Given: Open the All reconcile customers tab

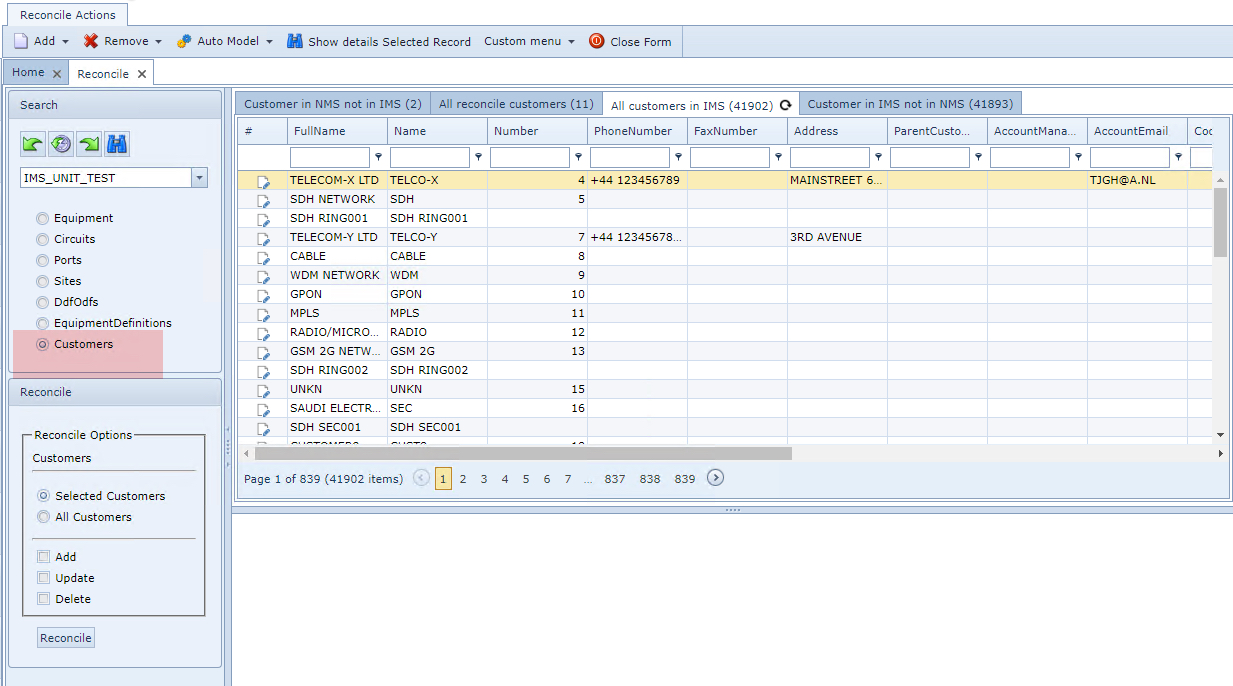Looking at the screenshot, I should 516,104.
